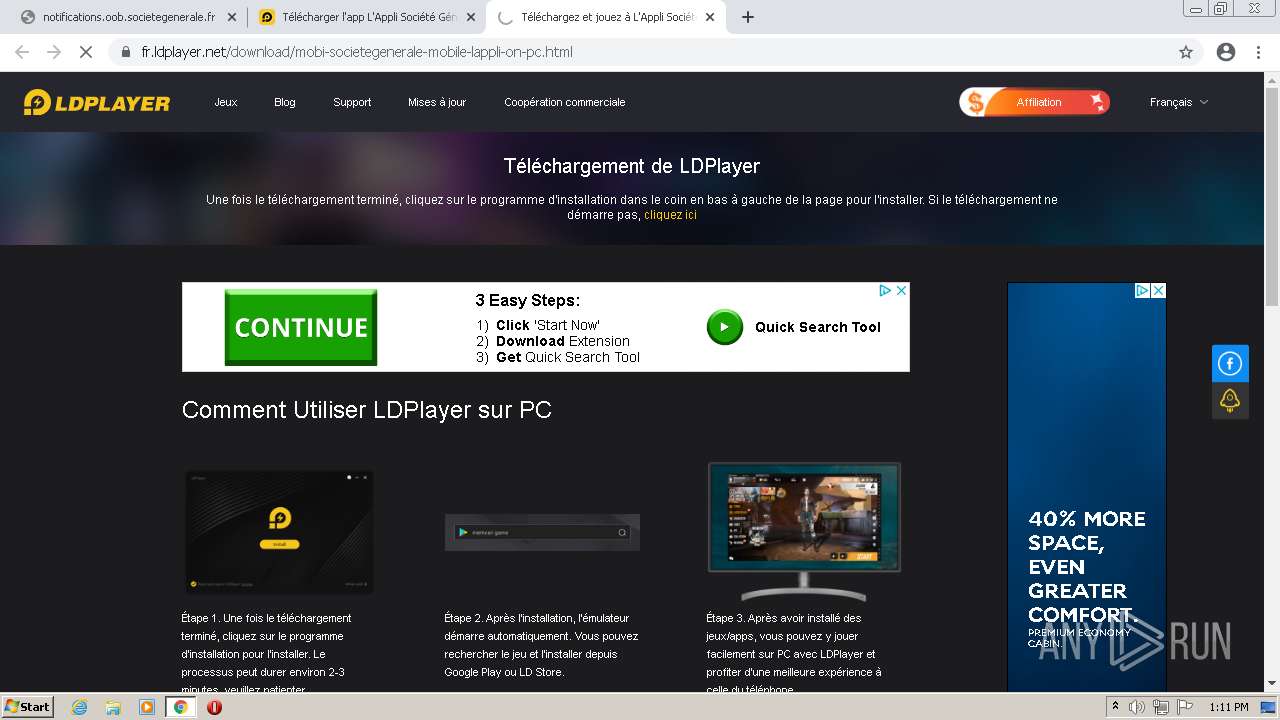
Task: Open the Blog menu item
Action: tap(285, 102)
